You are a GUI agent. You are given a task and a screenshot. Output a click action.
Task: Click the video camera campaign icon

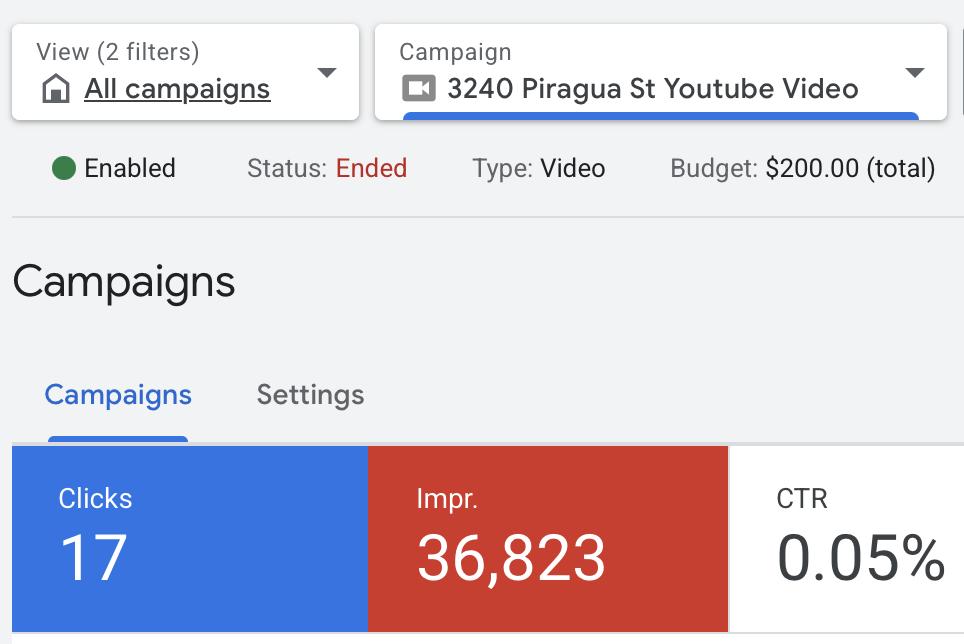coord(418,89)
